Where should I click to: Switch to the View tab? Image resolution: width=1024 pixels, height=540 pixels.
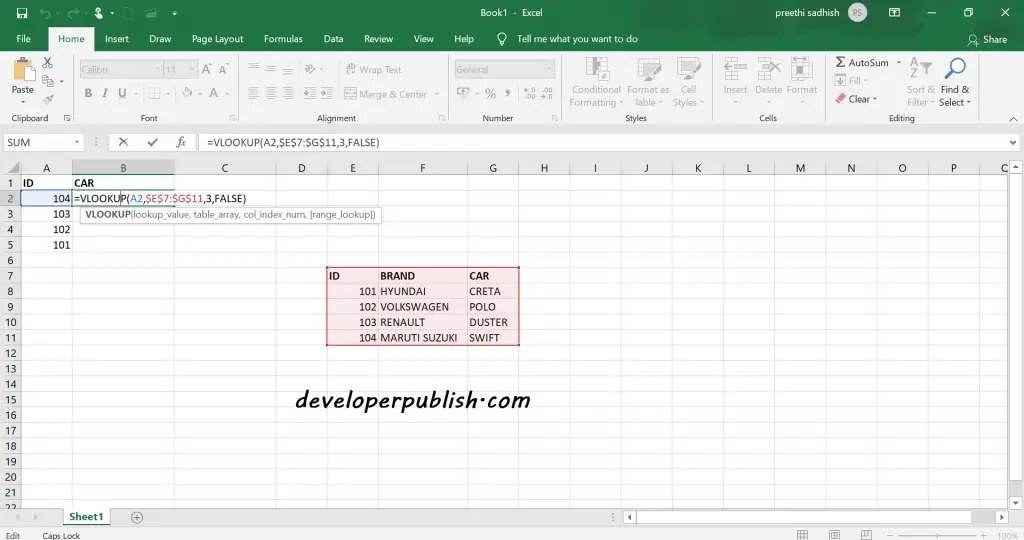423,39
